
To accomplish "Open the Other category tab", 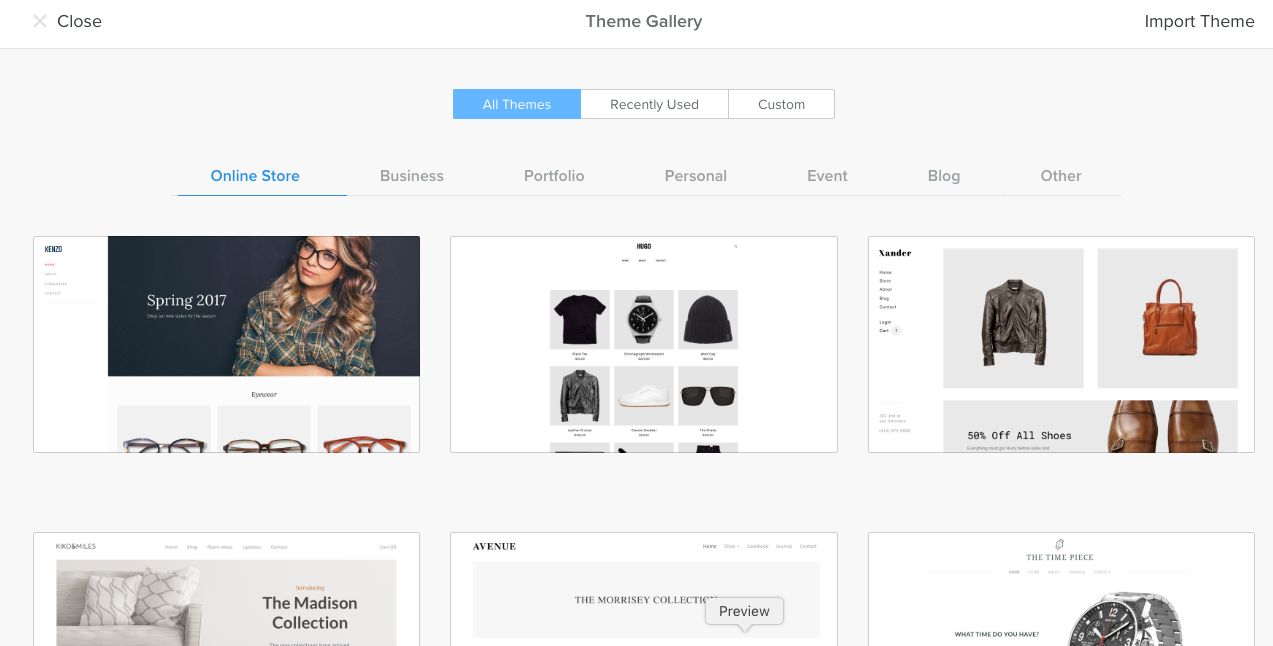I will [x=1061, y=176].
